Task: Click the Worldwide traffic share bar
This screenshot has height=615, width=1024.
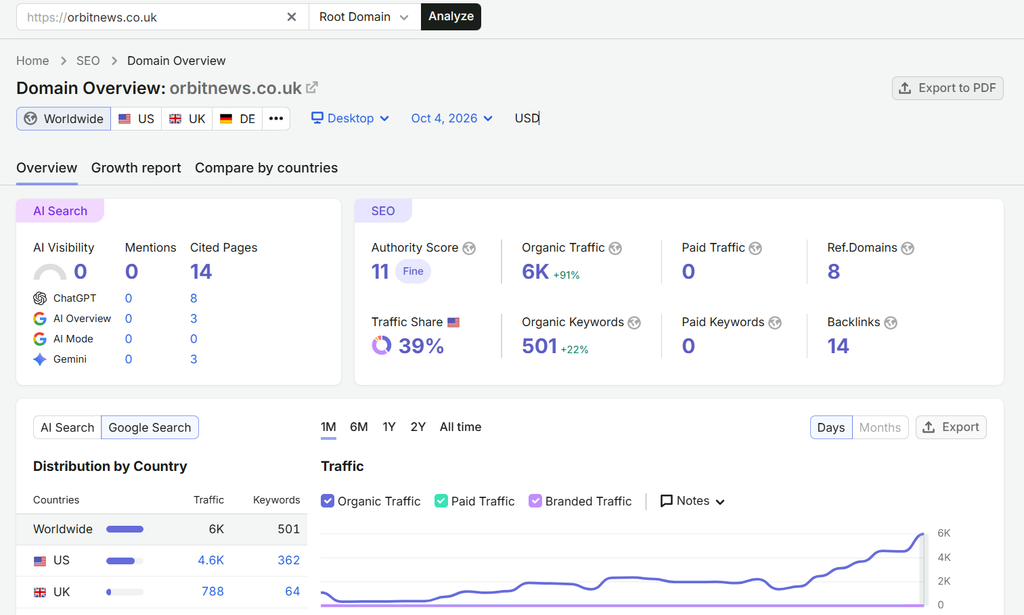Action: [125, 529]
